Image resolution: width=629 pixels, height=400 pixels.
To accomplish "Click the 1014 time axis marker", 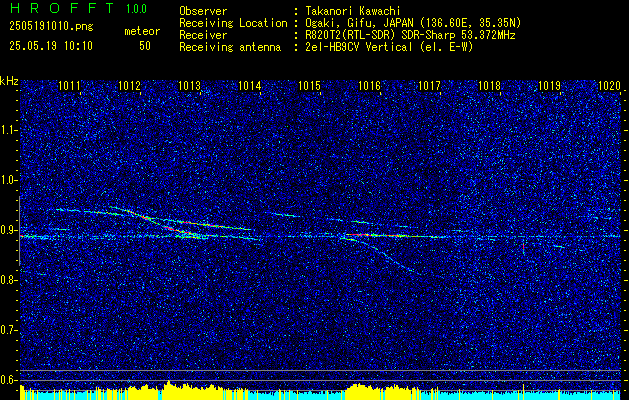I will pos(249,85).
